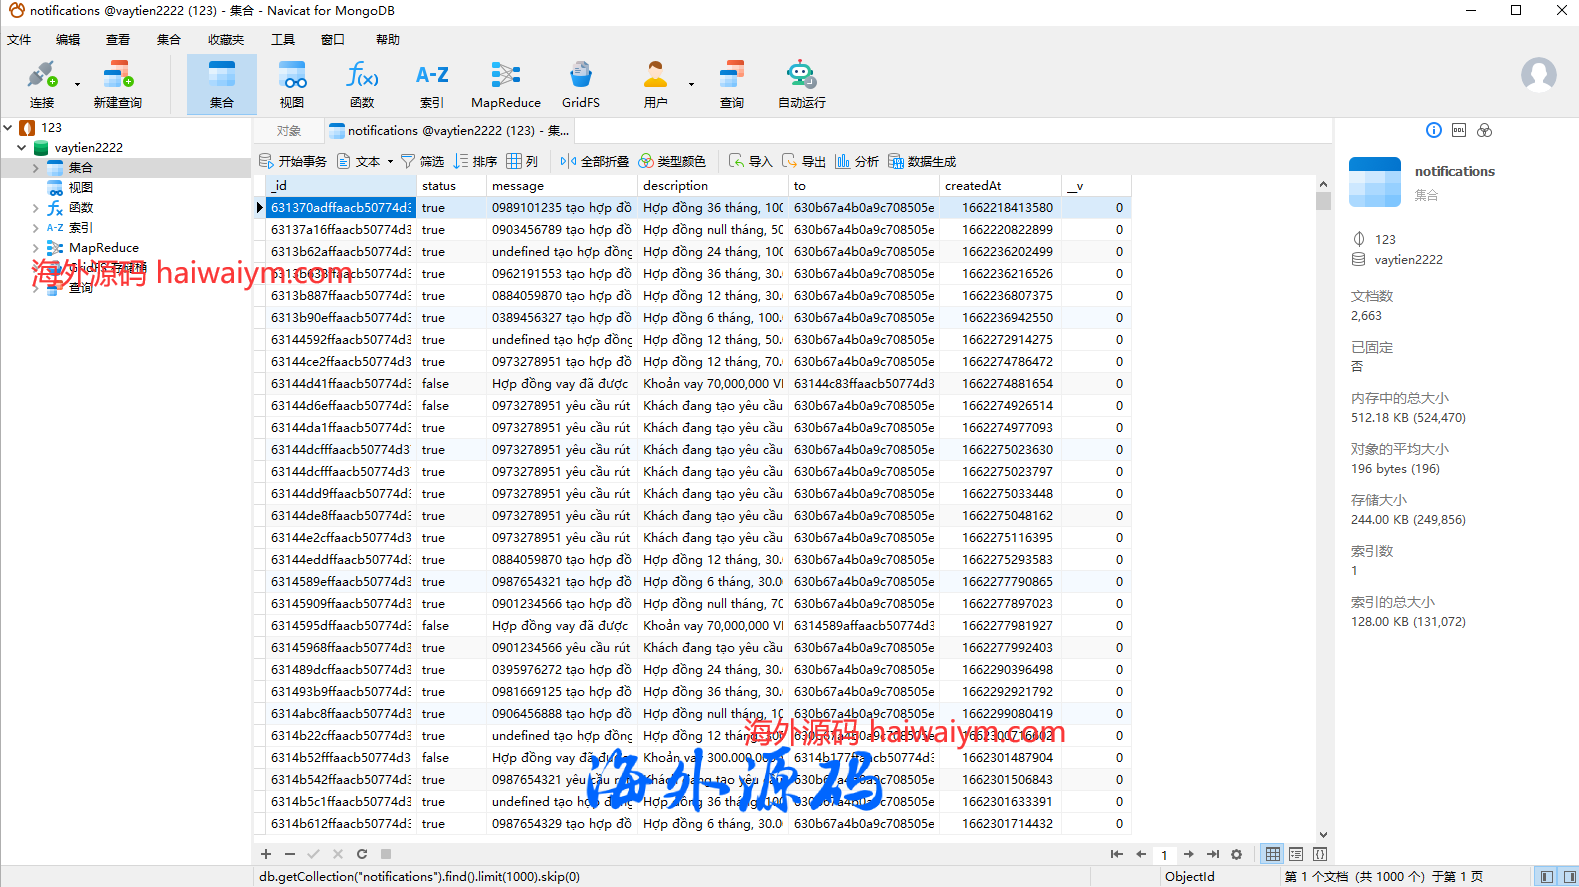Image resolution: width=1579 pixels, height=887 pixels.
Task: Open the 文本 dropdown arrow
Action: click(x=390, y=161)
